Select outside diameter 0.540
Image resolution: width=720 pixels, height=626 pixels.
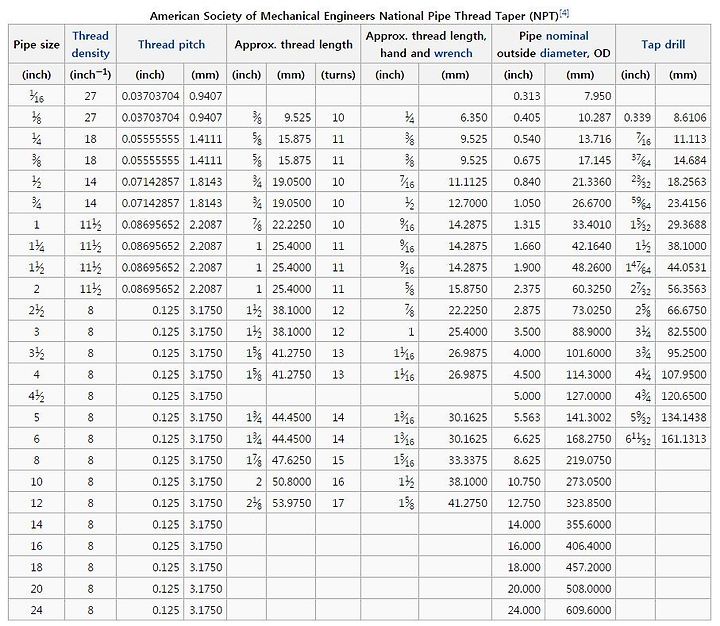coord(527,139)
